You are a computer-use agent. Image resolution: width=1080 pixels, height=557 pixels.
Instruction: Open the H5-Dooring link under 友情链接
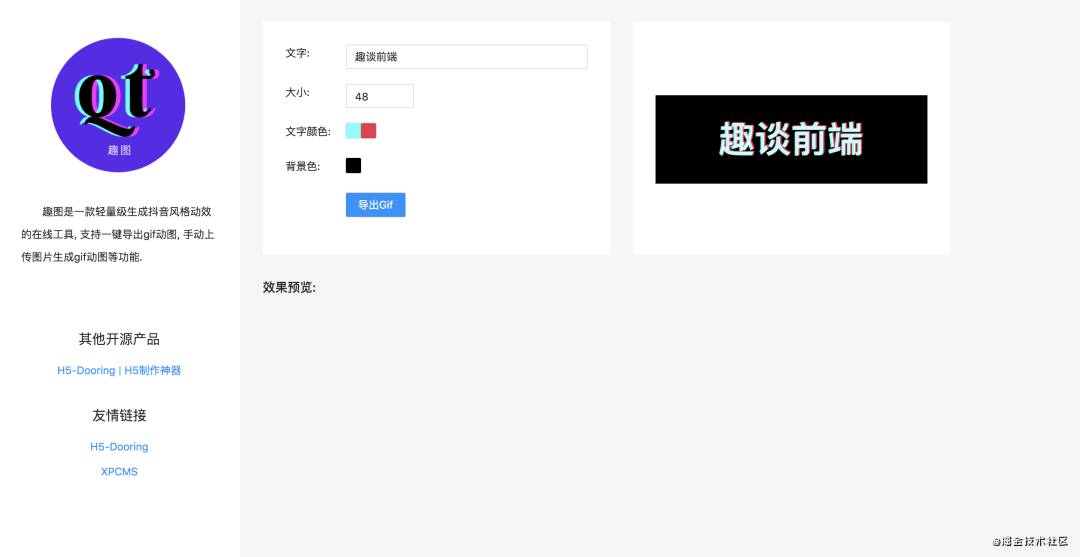(x=119, y=447)
